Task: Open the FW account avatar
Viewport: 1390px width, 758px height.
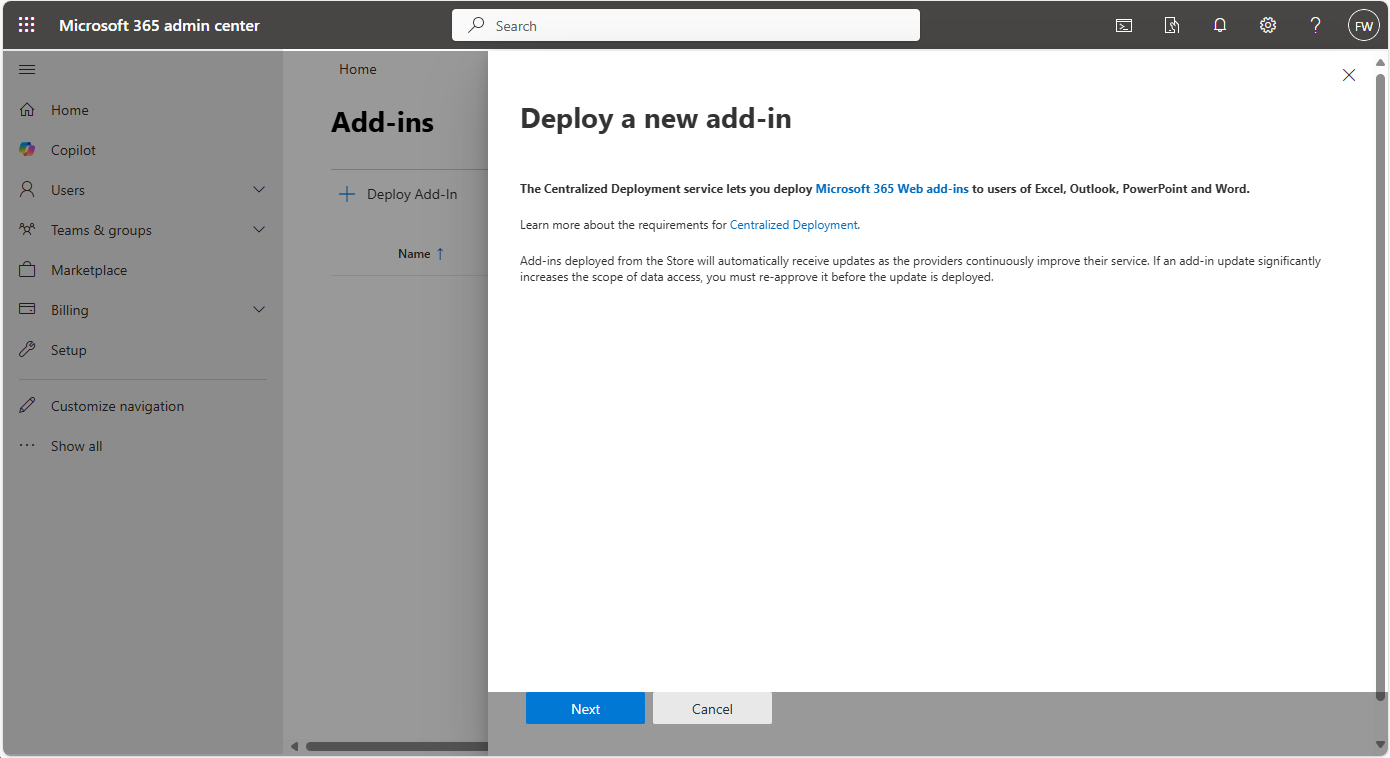Action: [1363, 25]
